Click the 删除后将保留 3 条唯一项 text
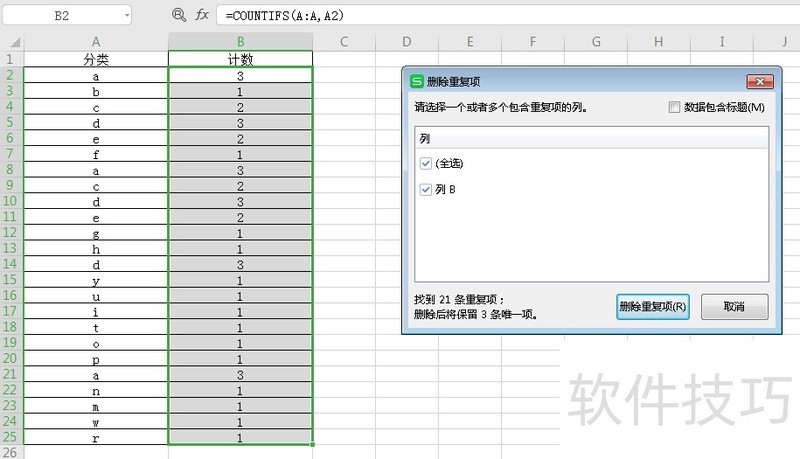 (x=476, y=314)
